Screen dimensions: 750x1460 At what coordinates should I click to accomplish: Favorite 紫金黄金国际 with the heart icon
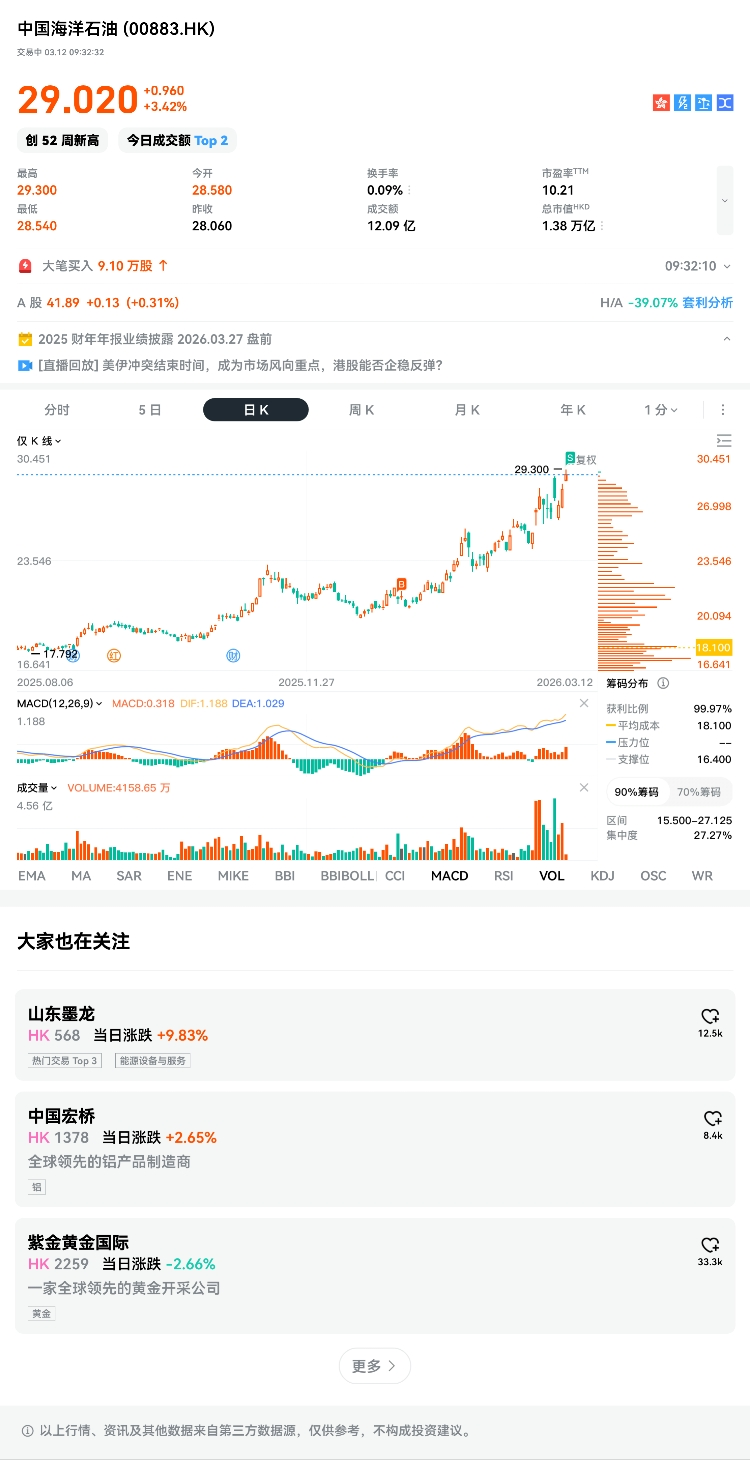710,1245
